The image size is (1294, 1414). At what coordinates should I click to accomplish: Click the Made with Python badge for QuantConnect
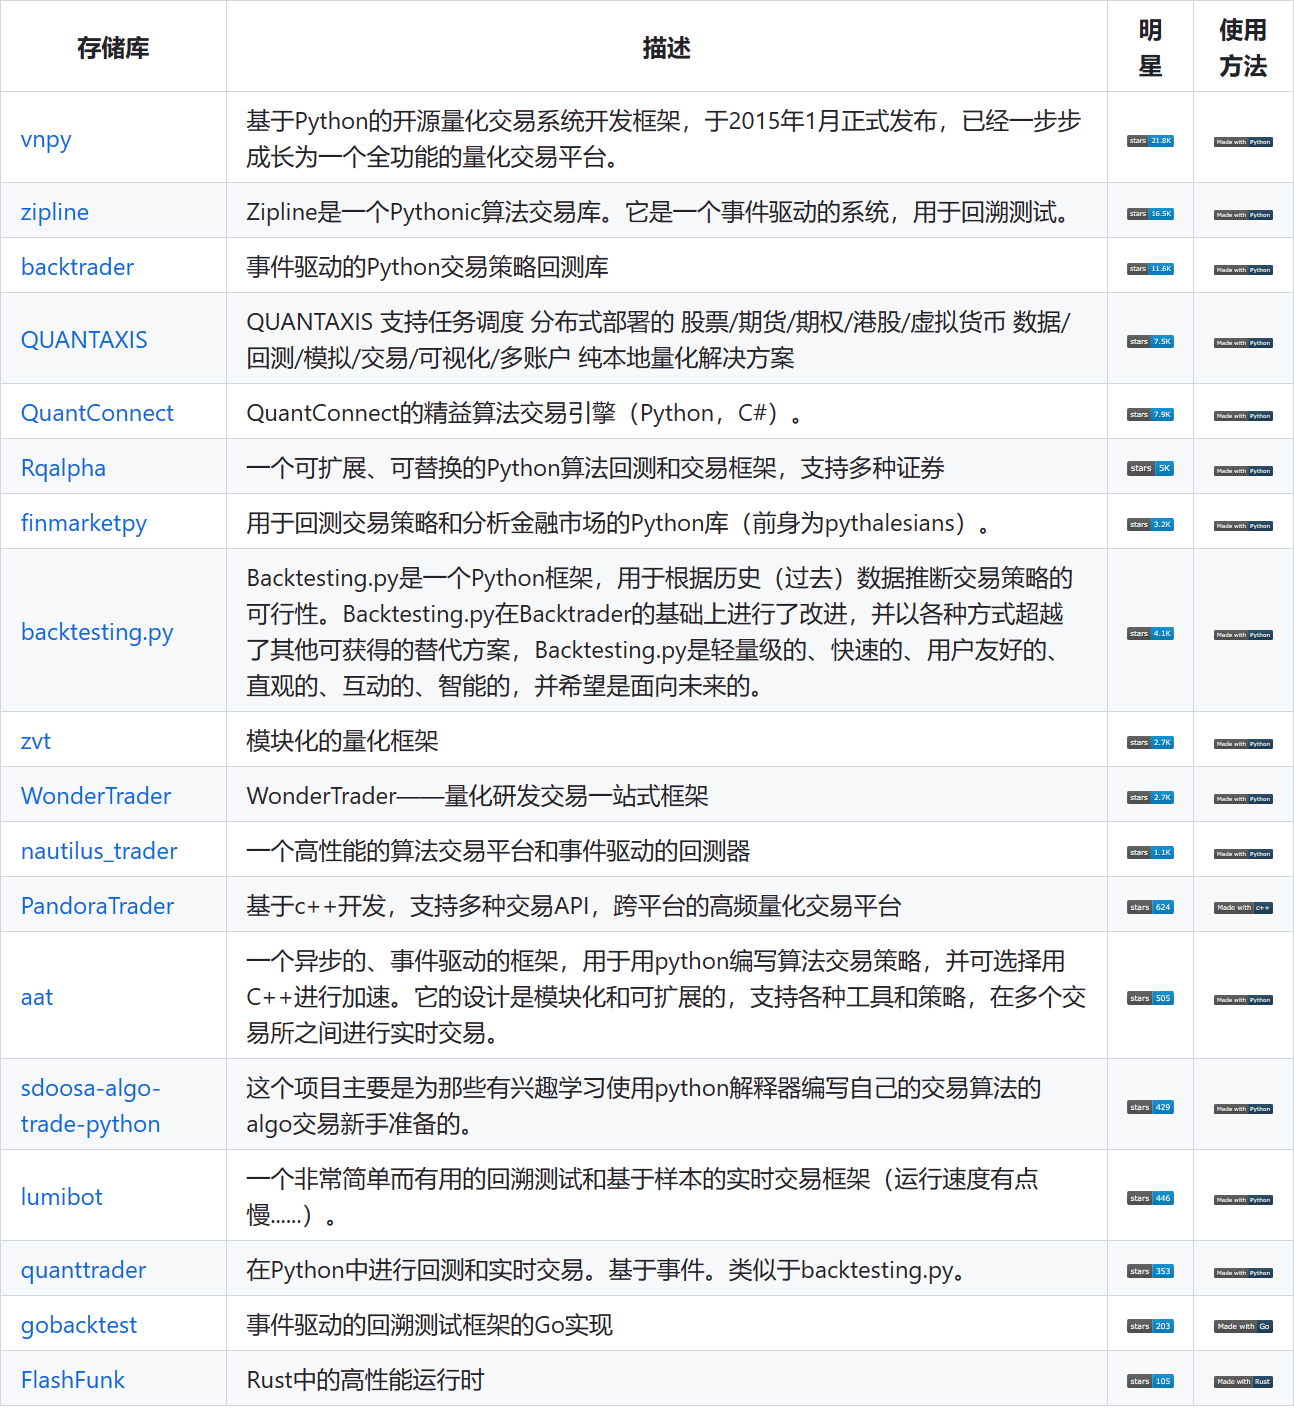click(1243, 416)
